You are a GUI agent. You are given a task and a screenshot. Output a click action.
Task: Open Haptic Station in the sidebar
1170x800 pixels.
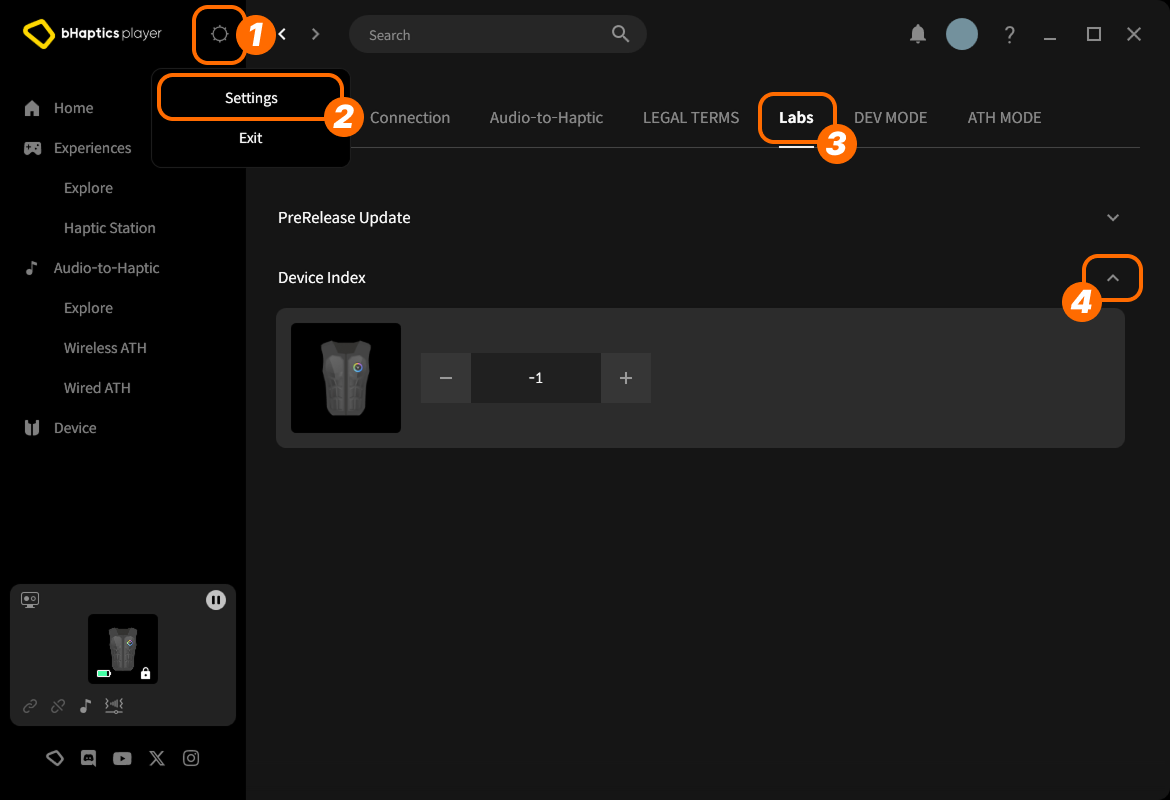110,228
